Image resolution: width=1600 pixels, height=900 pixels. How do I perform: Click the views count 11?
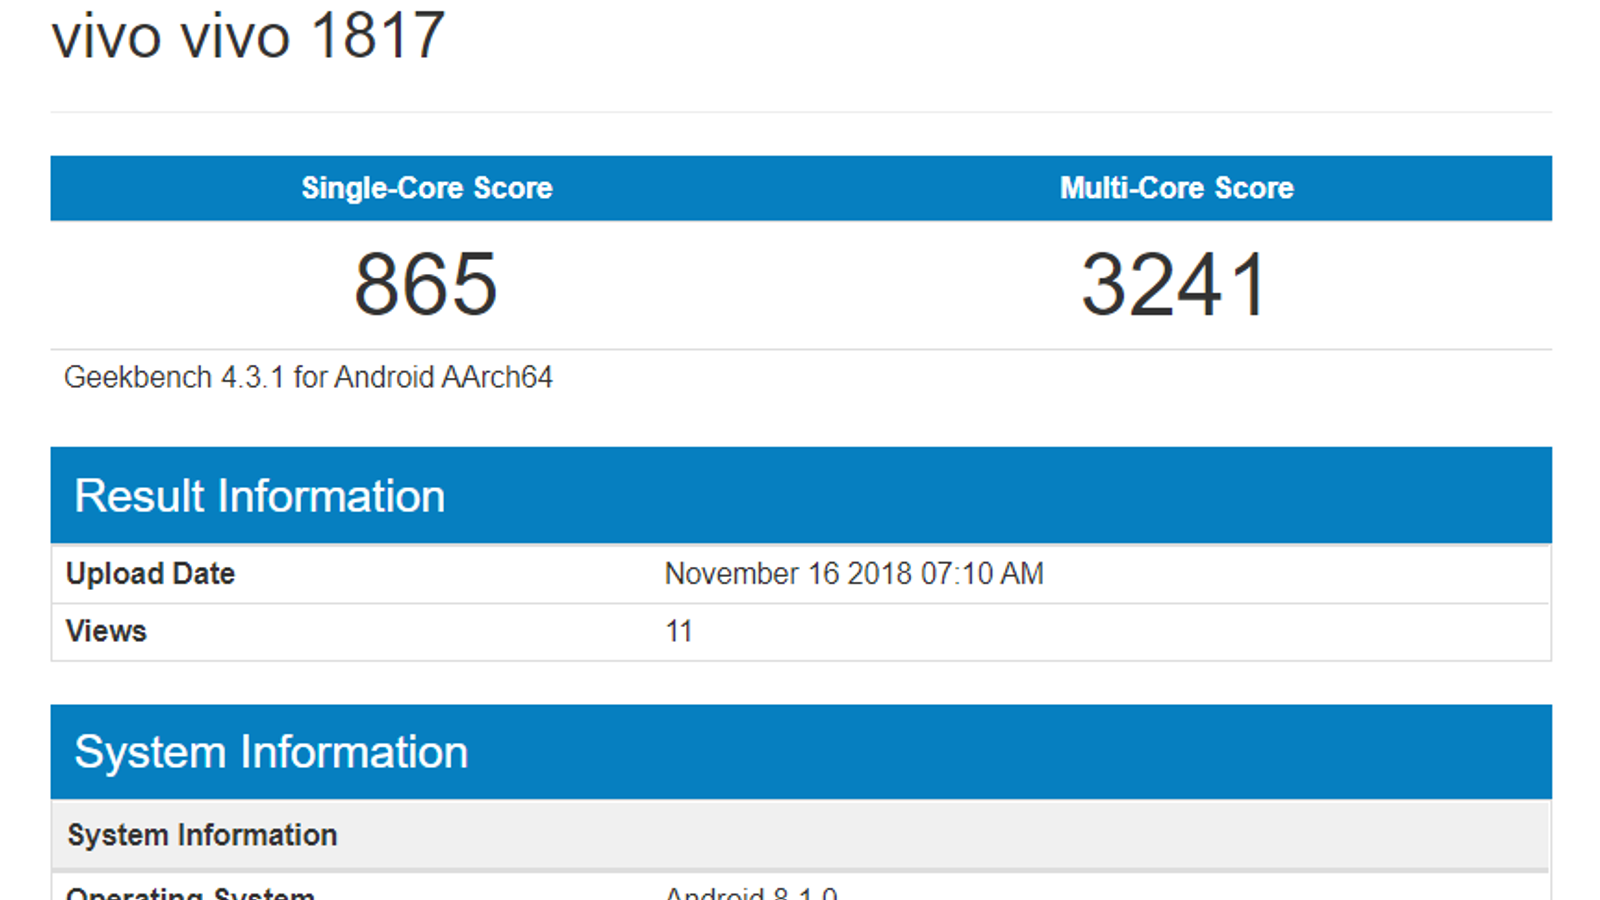[x=679, y=631]
